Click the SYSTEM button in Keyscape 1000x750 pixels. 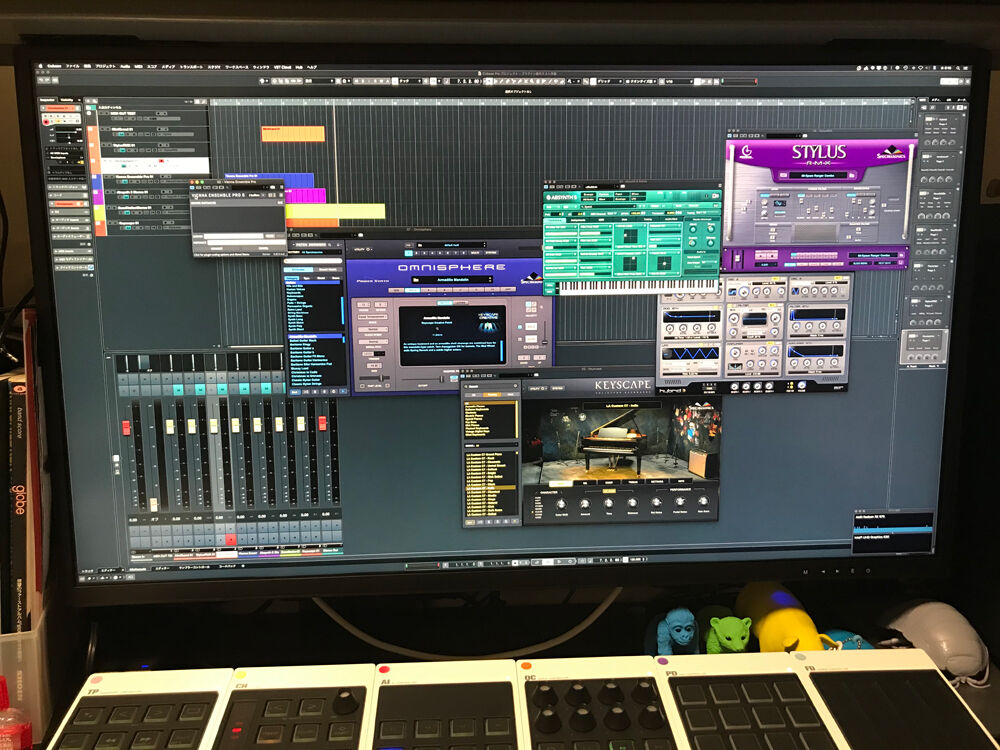pos(557,388)
